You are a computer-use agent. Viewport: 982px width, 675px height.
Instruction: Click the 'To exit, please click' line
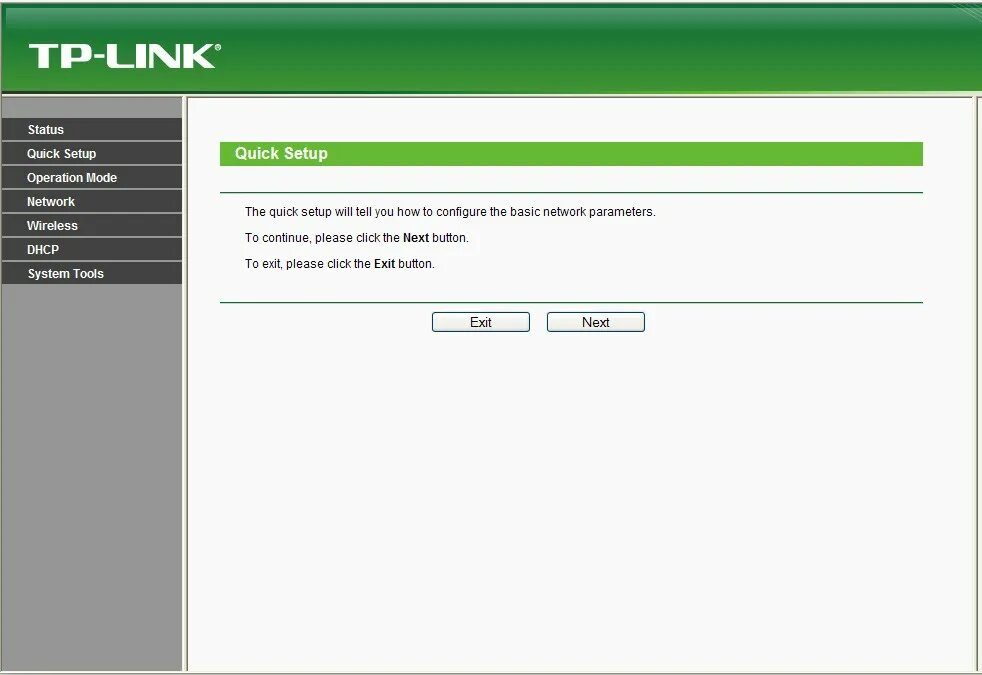339,264
